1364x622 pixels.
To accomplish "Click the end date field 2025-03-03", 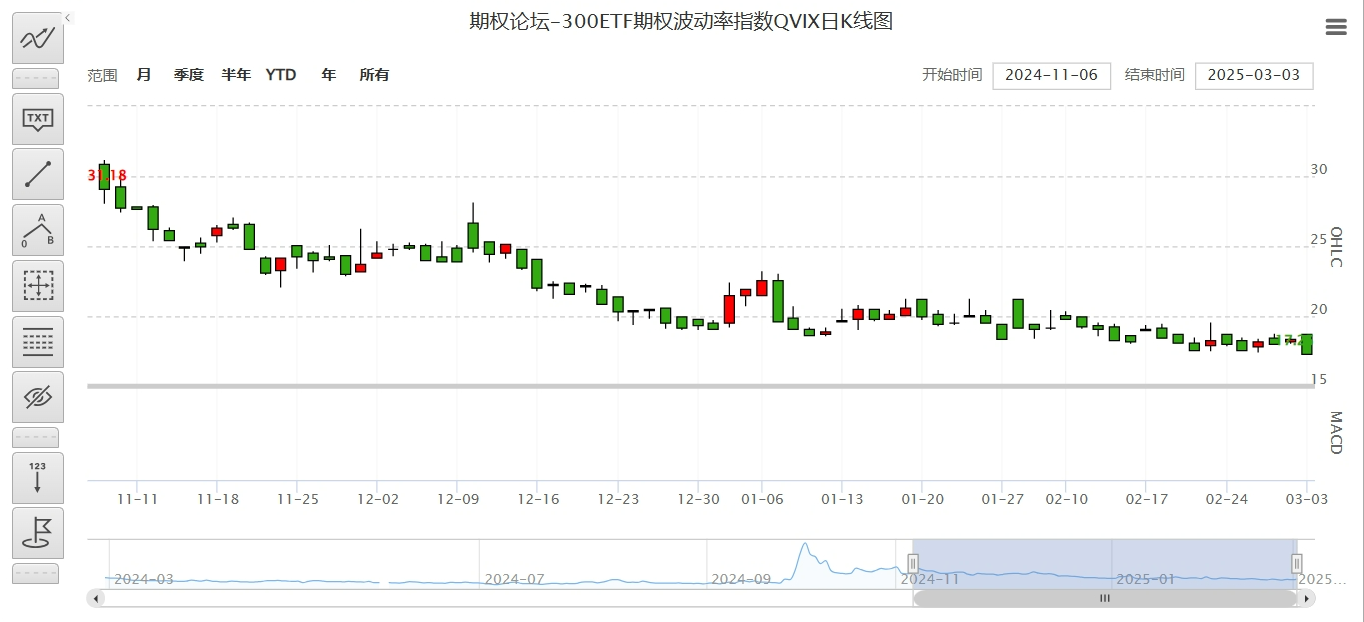I will pyautogui.click(x=1254, y=75).
